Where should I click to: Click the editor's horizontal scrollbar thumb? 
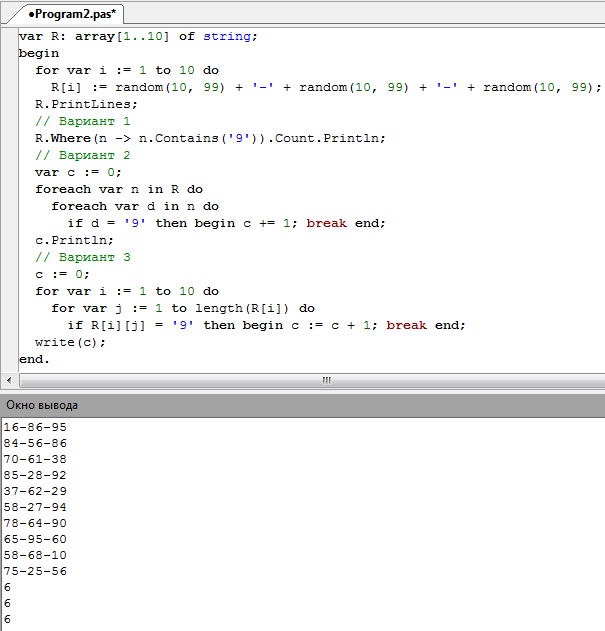click(325, 380)
